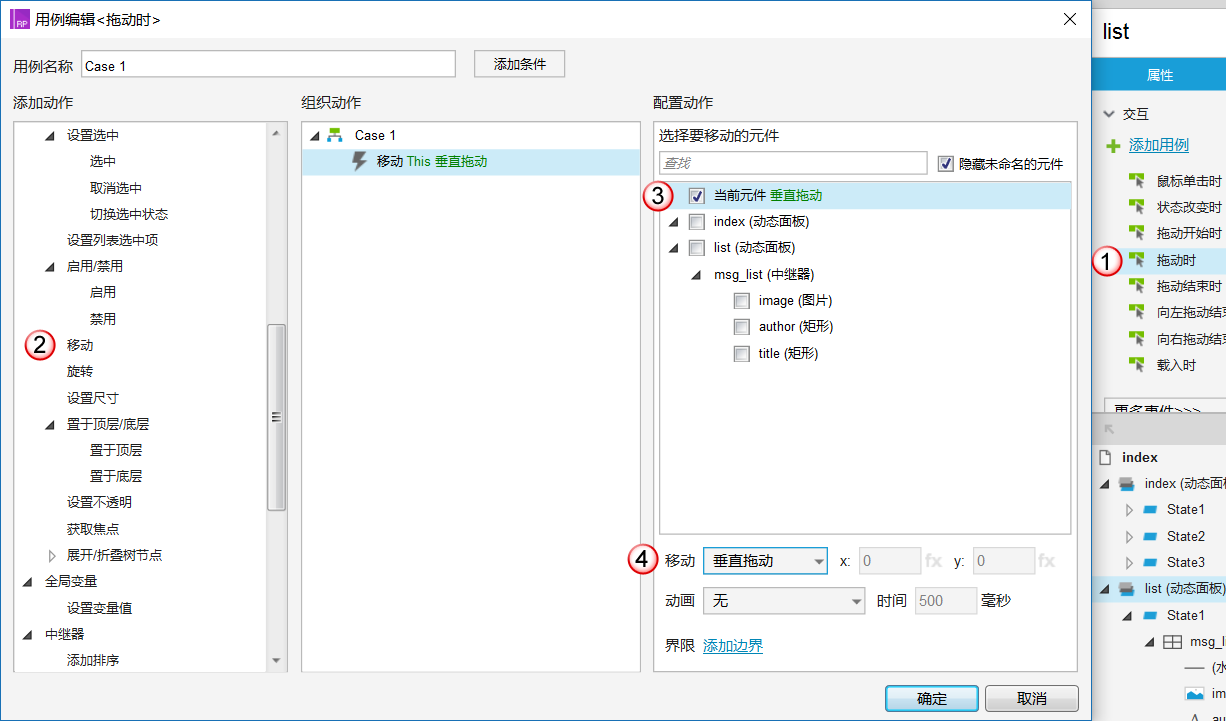This screenshot has height=721, width=1226.
Task: Open the 移动 垂直拖动 dropdown
Action: point(765,561)
